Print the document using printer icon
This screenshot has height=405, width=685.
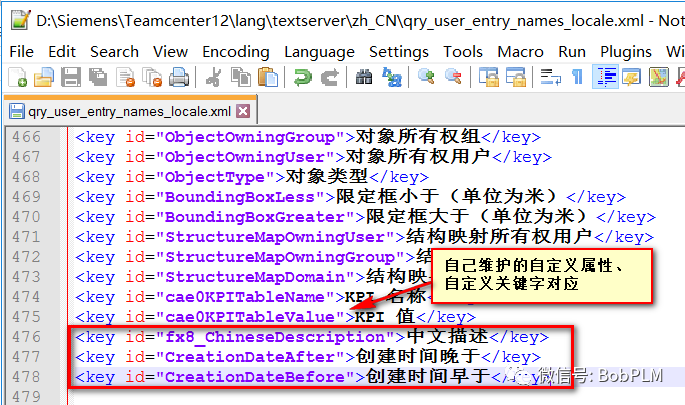point(179,77)
